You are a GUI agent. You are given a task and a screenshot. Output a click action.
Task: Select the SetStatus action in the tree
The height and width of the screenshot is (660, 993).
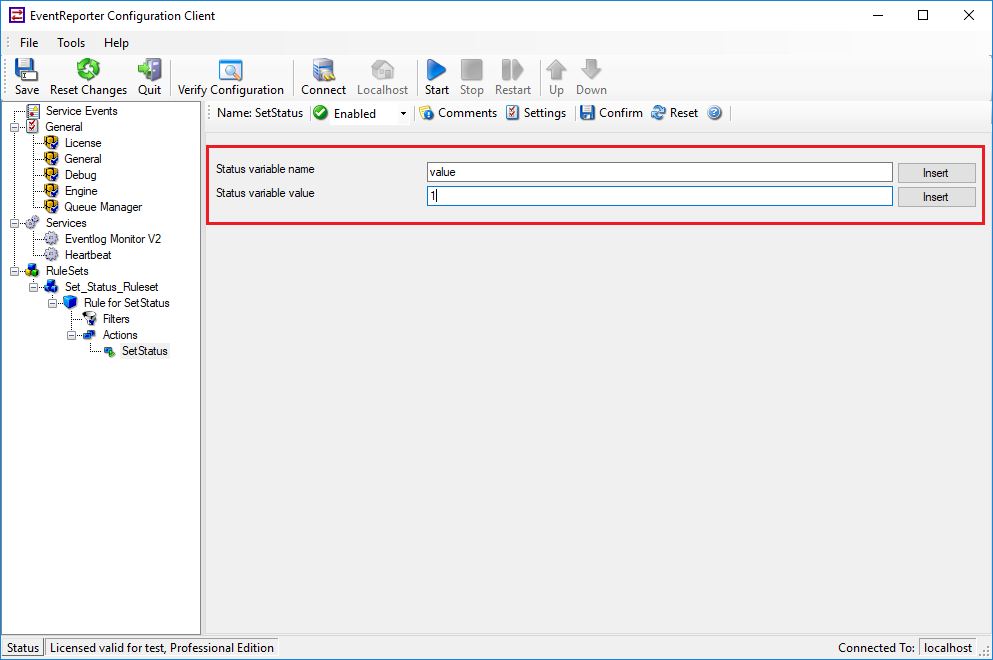click(144, 351)
